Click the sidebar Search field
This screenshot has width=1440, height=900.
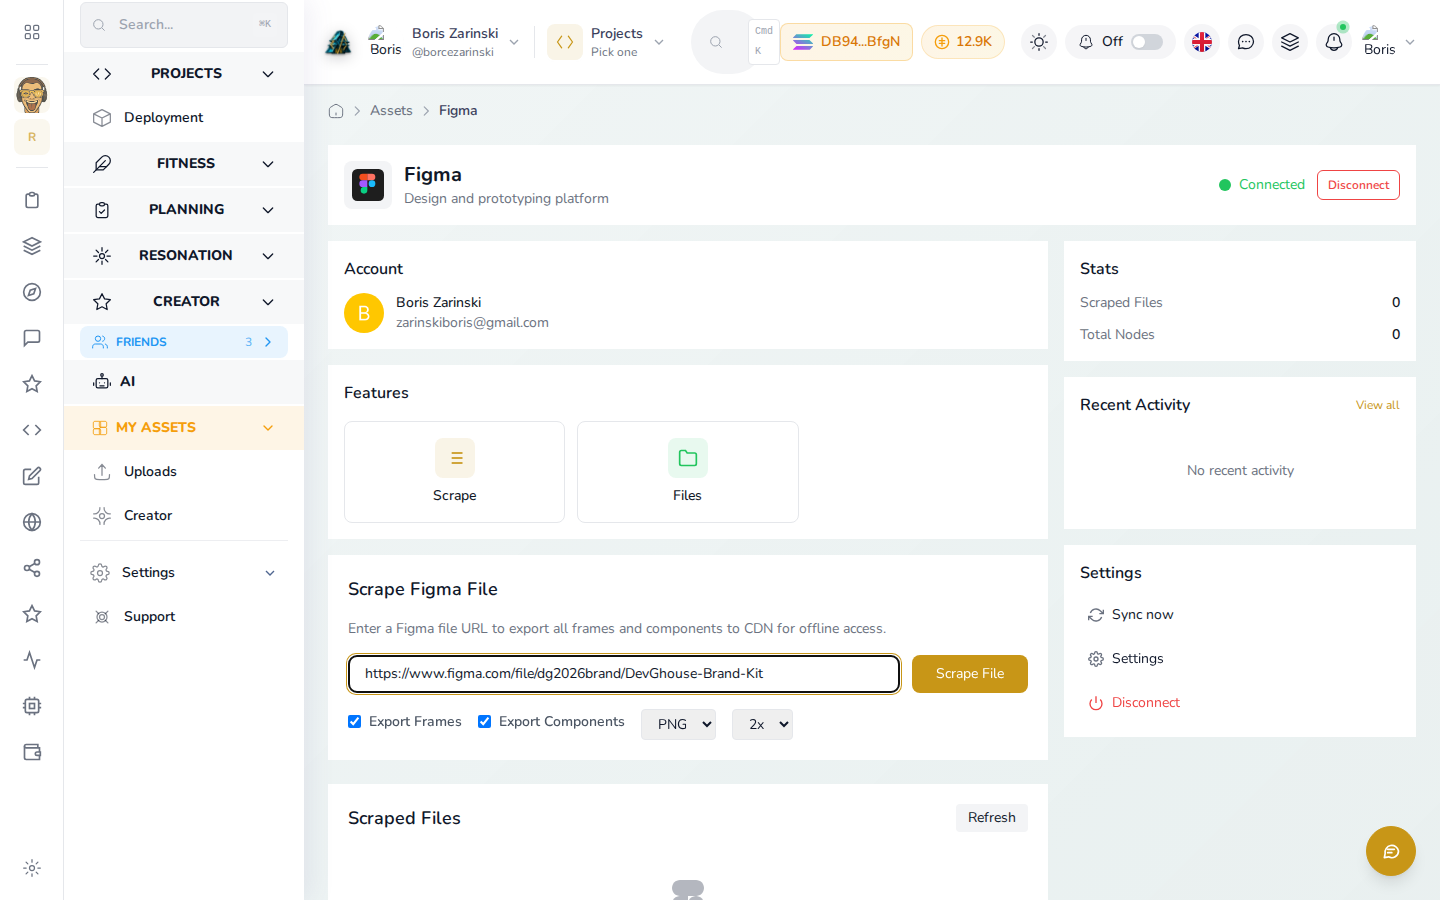point(184,24)
